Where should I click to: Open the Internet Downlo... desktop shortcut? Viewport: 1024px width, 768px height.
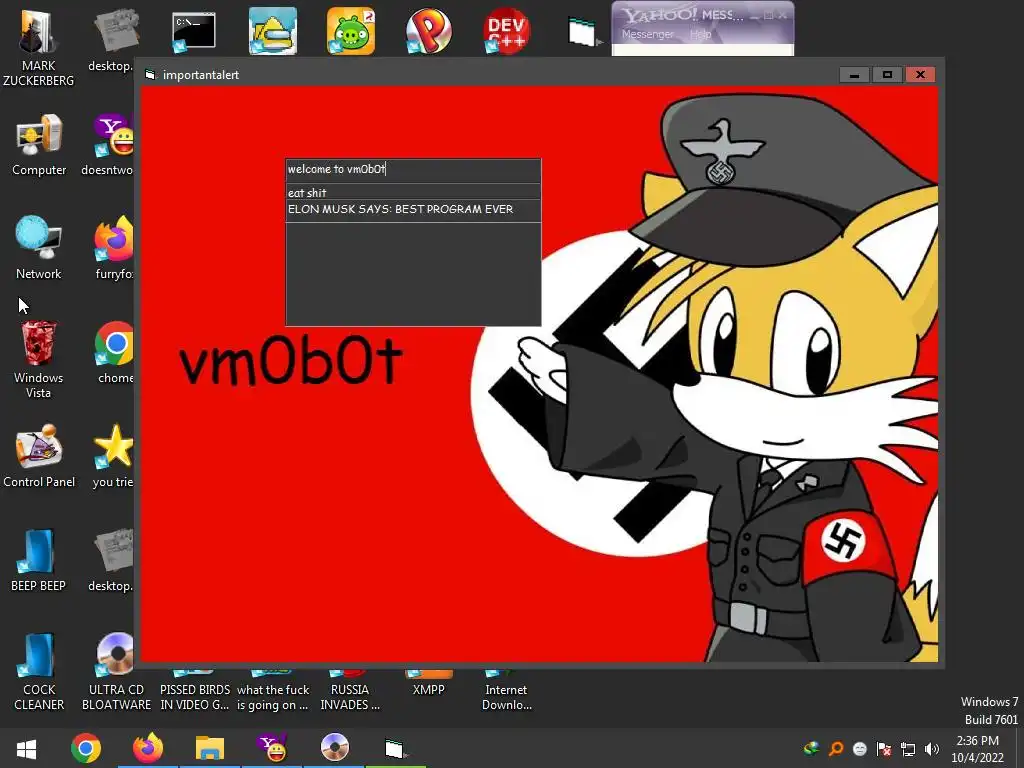(507, 690)
